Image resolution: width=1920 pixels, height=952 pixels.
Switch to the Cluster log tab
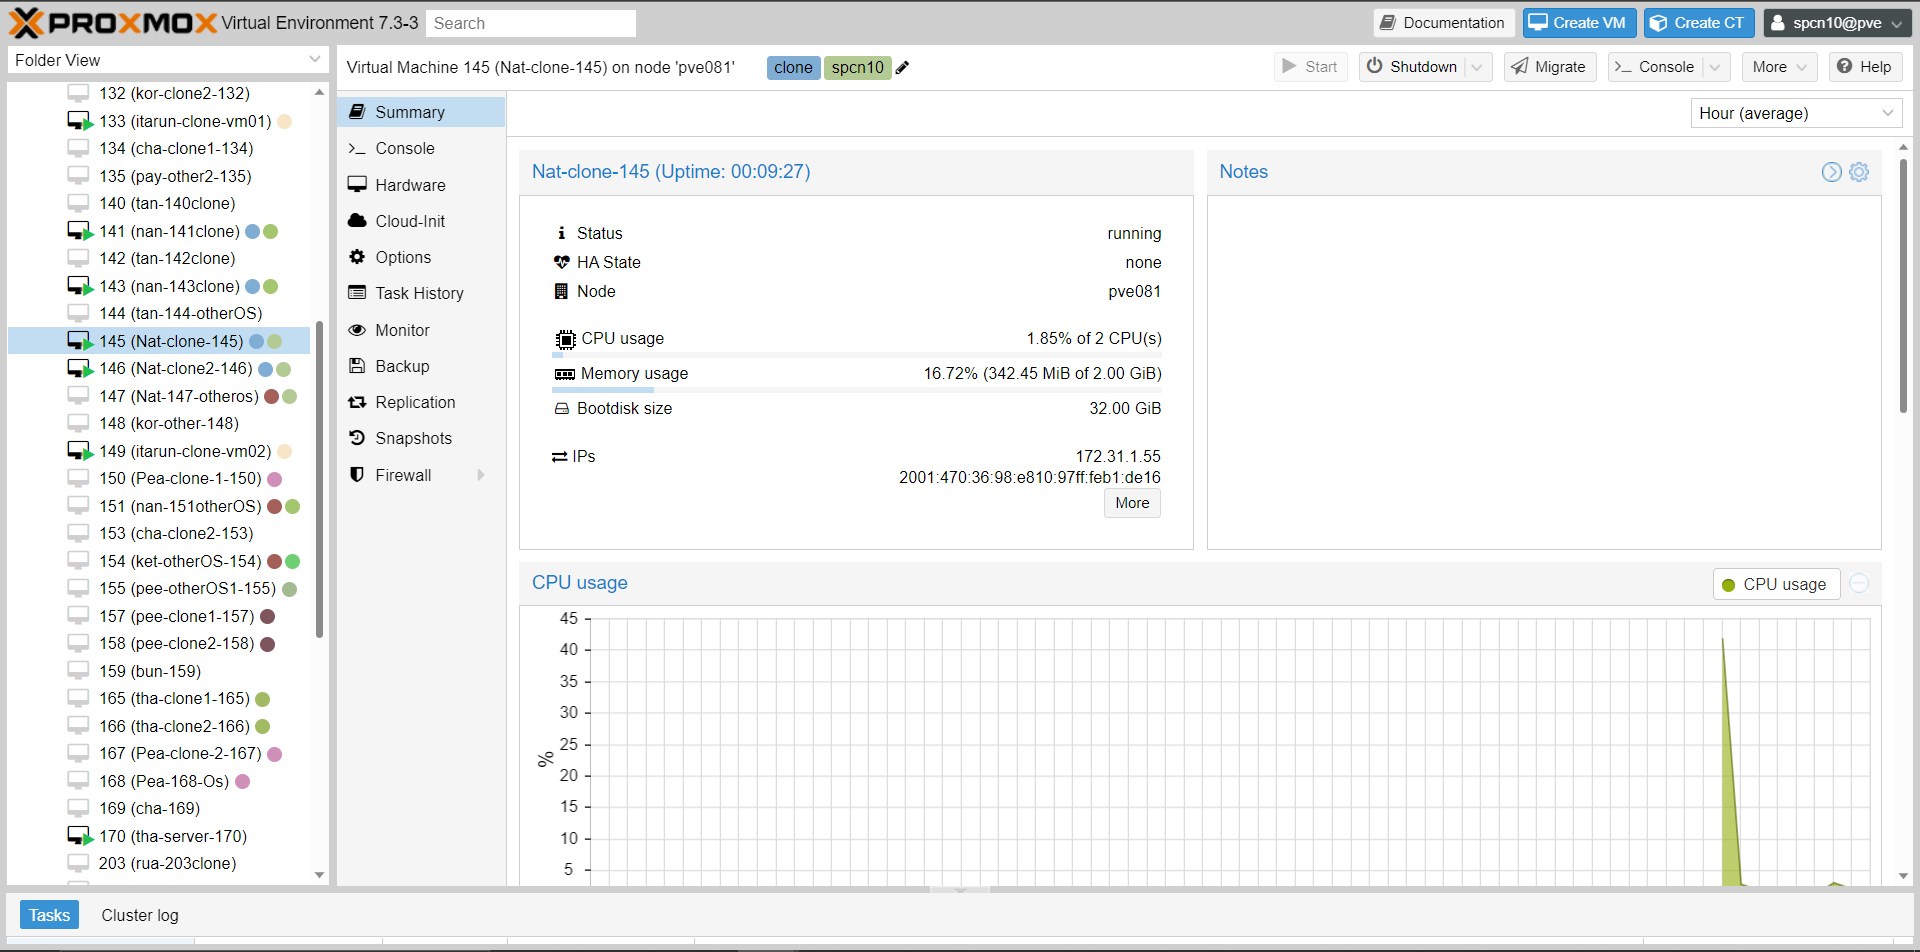pos(139,915)
